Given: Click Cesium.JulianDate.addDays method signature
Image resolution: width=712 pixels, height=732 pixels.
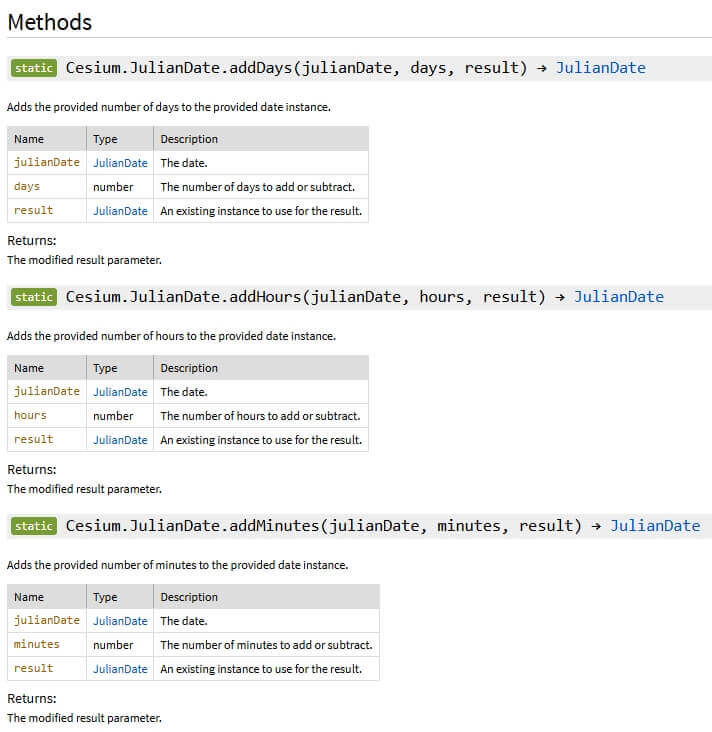Looking at the screenshot, I should tap(296, 68).
